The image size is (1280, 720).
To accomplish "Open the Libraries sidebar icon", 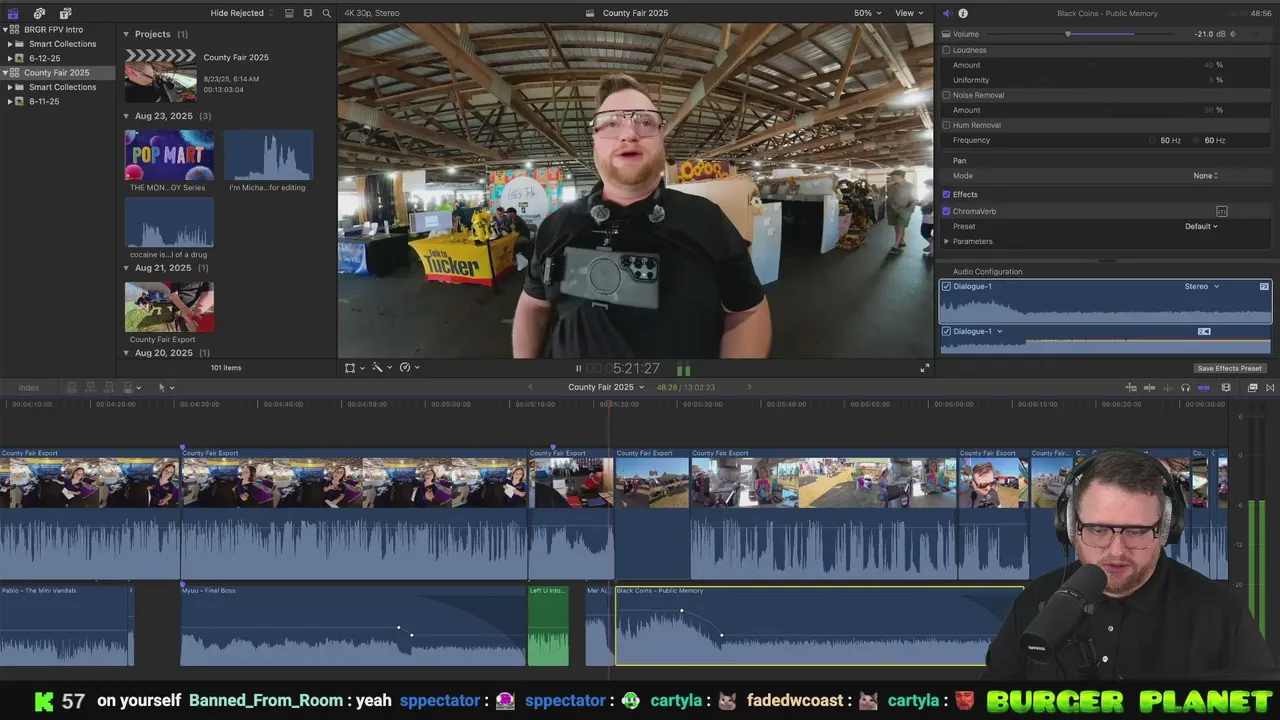I will [x=13, y=13].
